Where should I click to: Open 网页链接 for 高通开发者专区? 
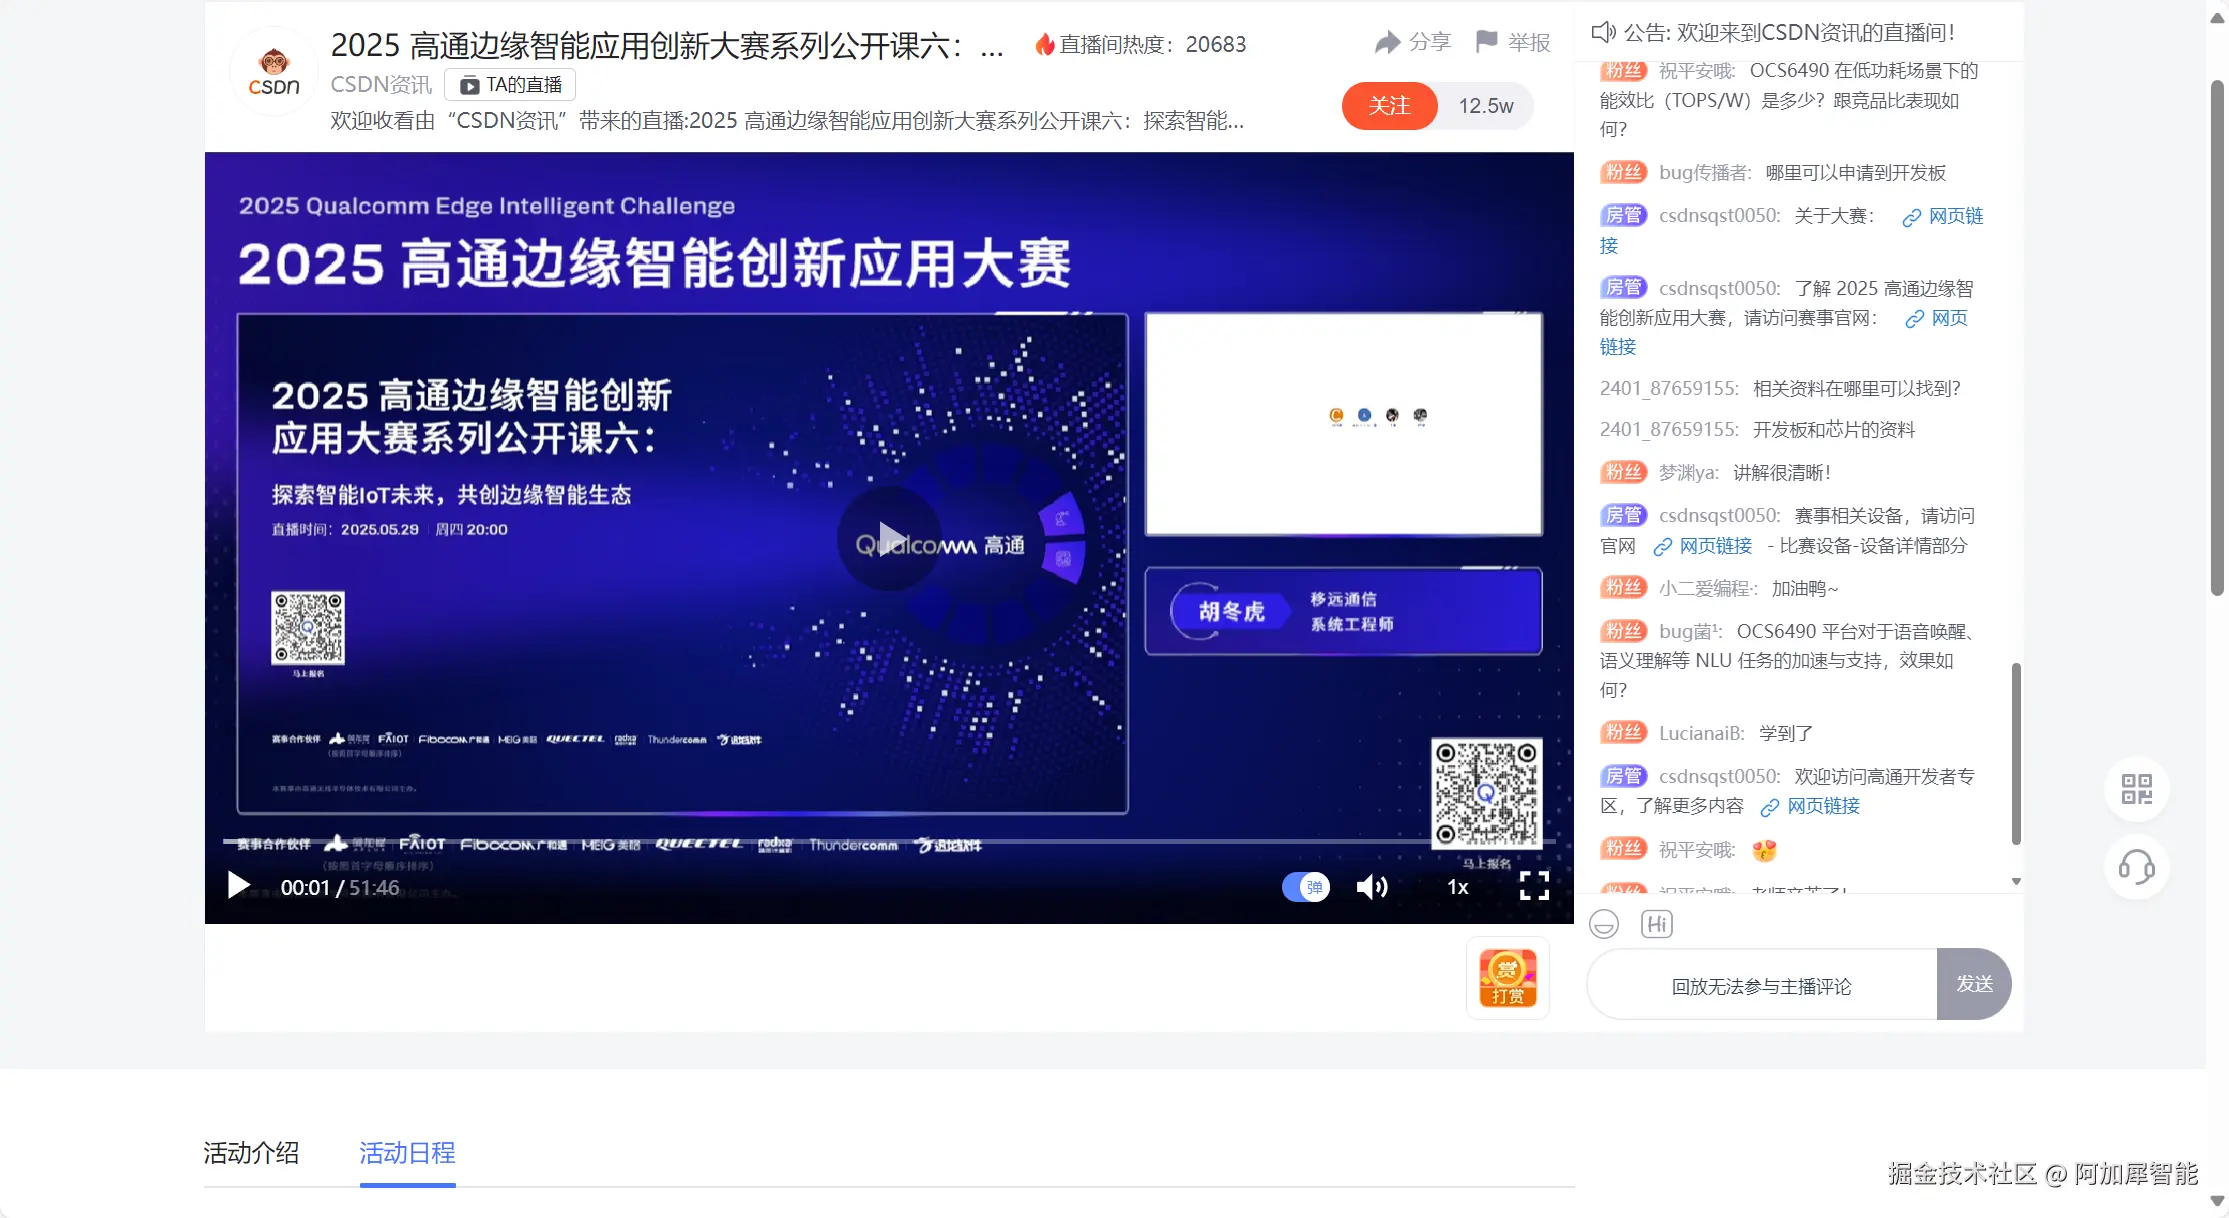coord(1811,806)
